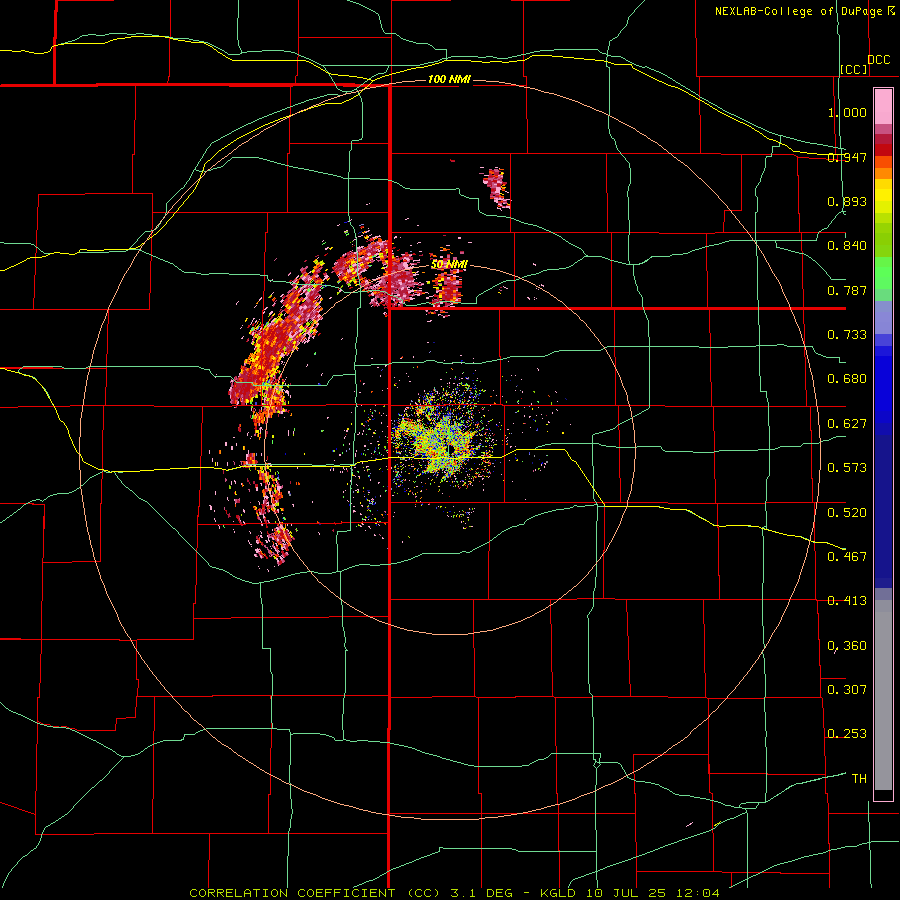Select the 0.787 scale value
900x900 pixels.
tap(847, 290)
